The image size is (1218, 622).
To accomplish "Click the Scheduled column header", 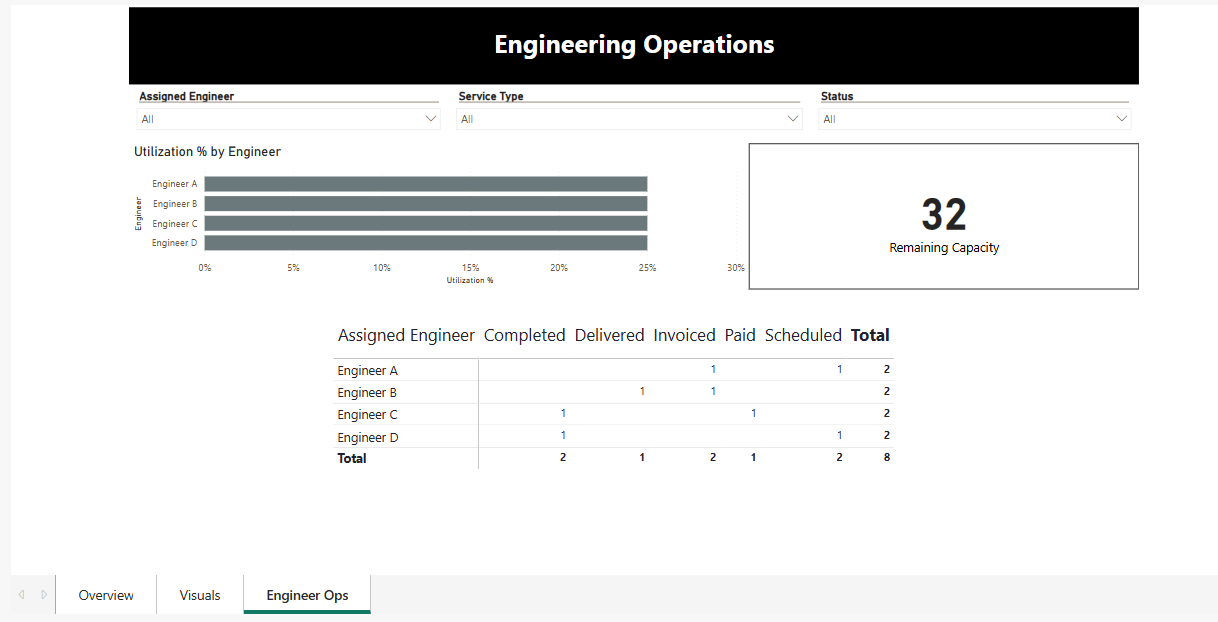I will click(803, 335).
